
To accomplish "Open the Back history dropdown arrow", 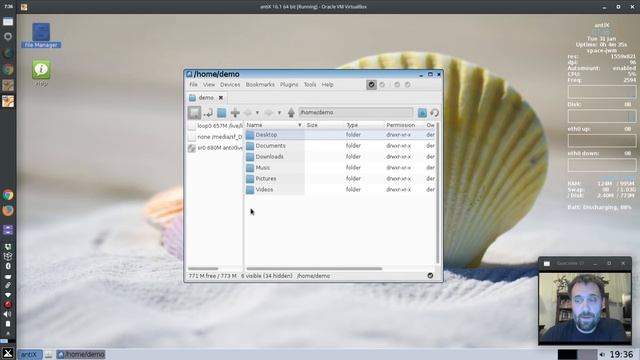I will 257,113.
